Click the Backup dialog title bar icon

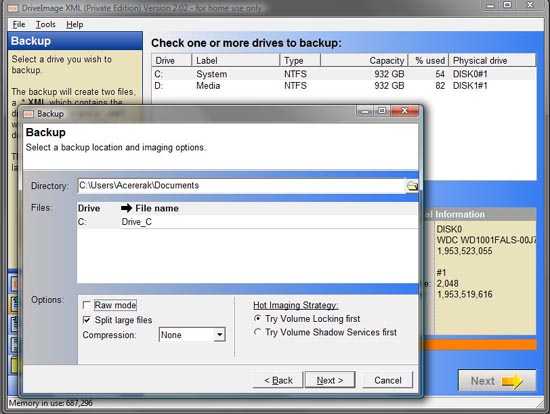point(28,114)
